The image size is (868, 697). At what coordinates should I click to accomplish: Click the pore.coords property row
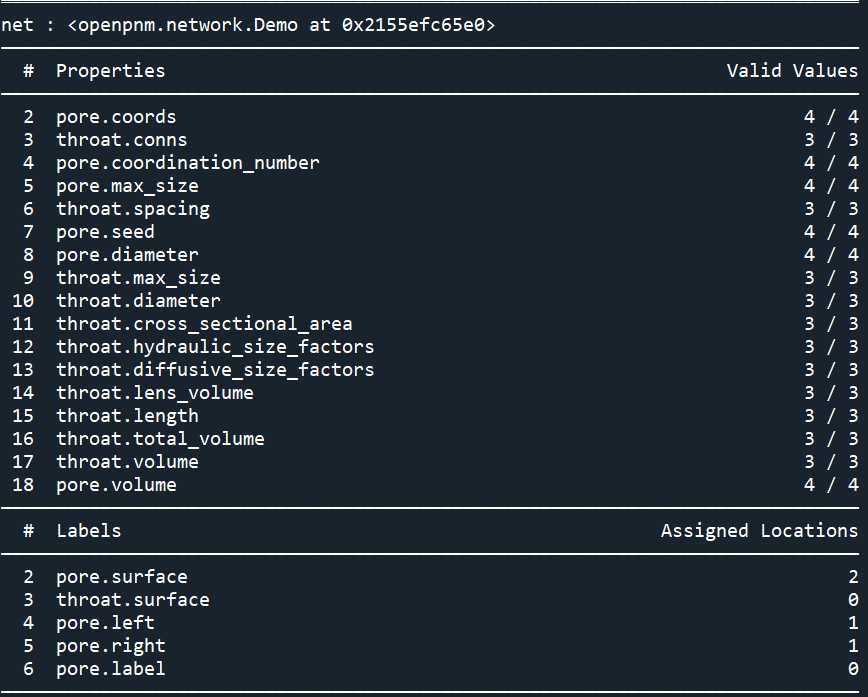coord(434,117)
